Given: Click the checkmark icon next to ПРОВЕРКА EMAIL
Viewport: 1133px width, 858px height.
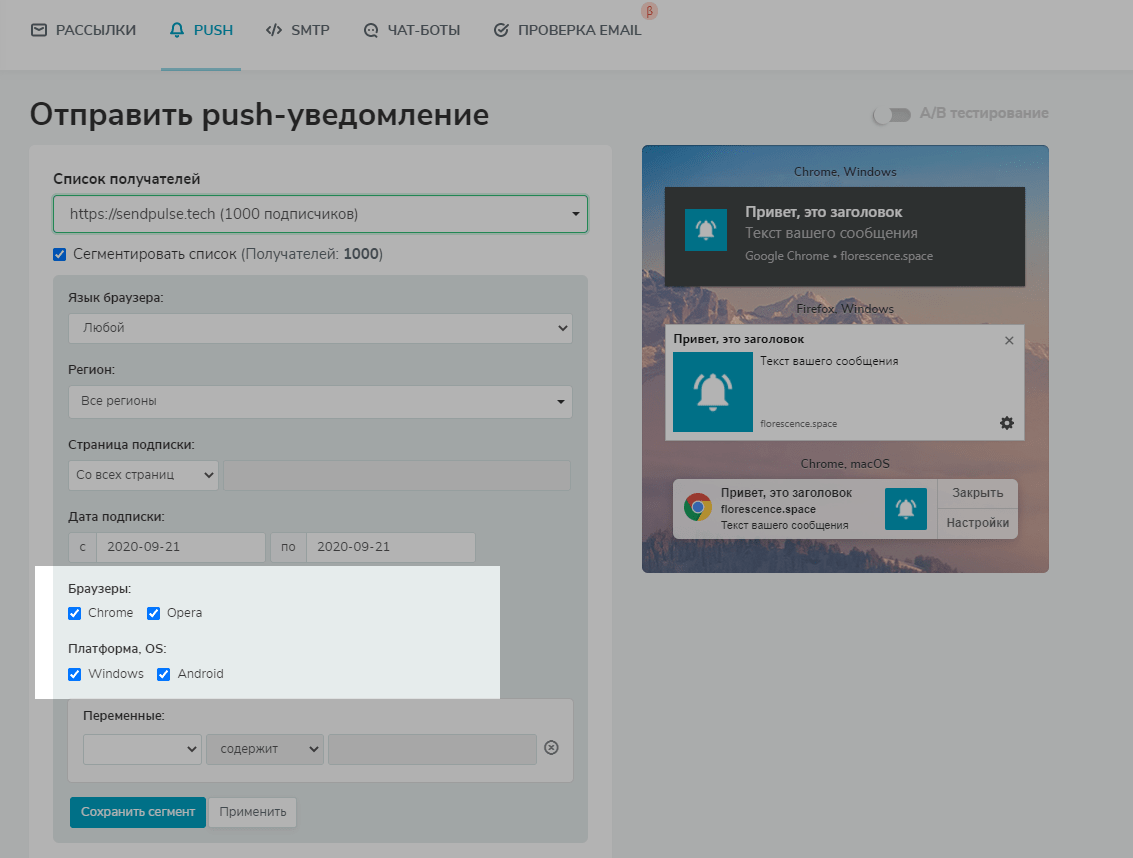Looking at the screenshot, I should pos(501,30).
